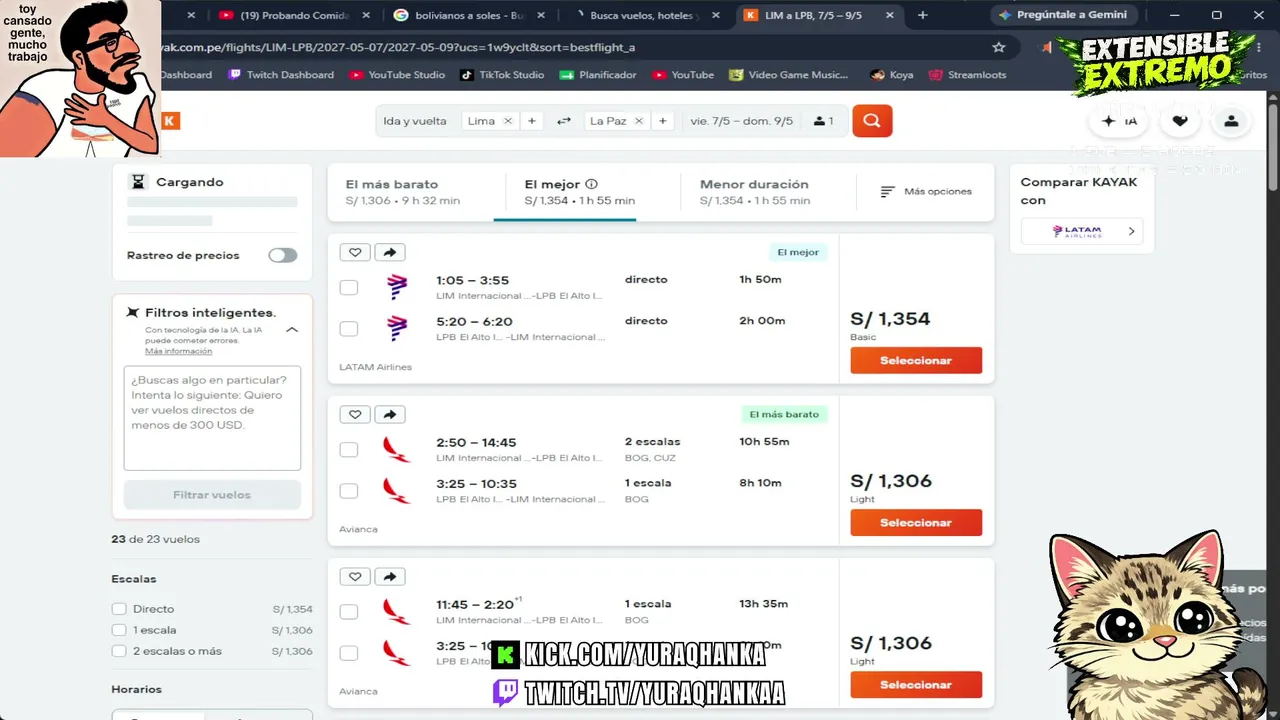Share the Avianca 2:50 – 14:45 flight
Viewport: 1280px width, 720px height.
(x=390, y=414)
